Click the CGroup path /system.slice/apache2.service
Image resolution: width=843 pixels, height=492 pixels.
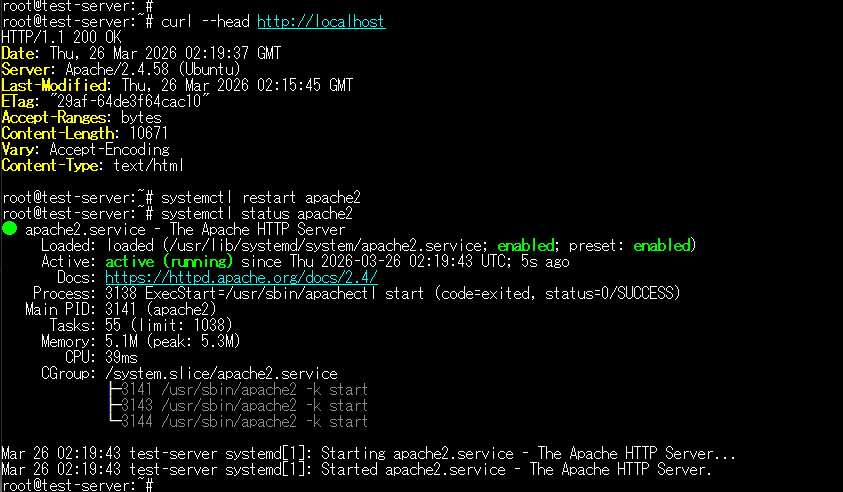tap(221, 373)
